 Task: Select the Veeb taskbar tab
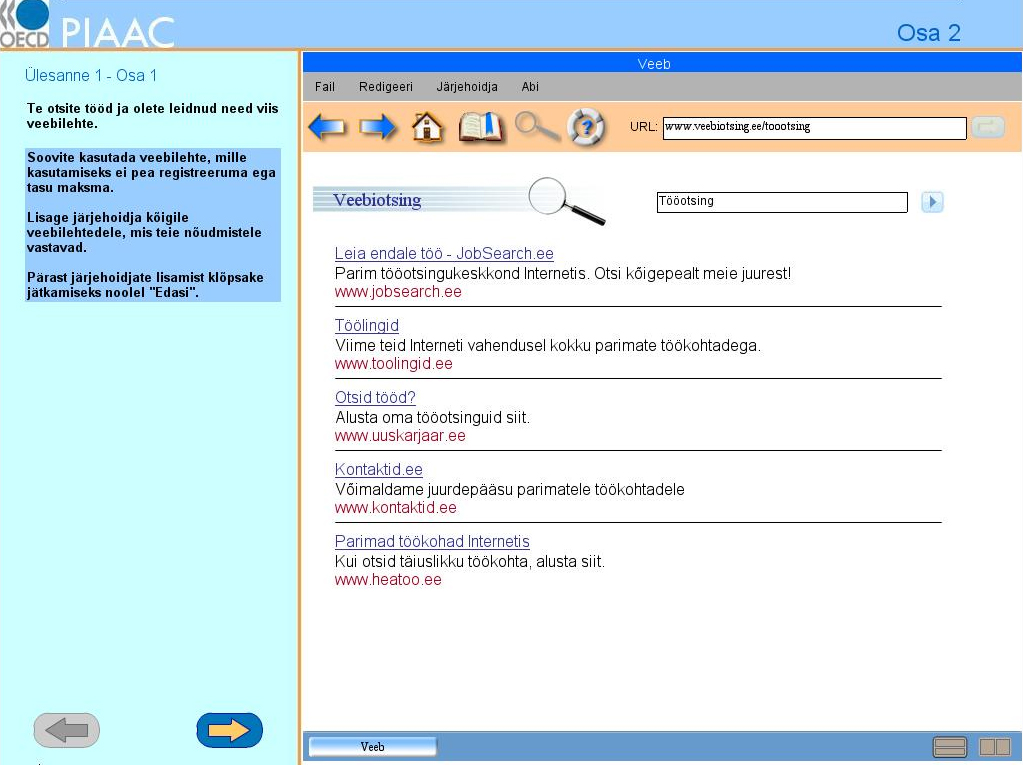(373, 746)
